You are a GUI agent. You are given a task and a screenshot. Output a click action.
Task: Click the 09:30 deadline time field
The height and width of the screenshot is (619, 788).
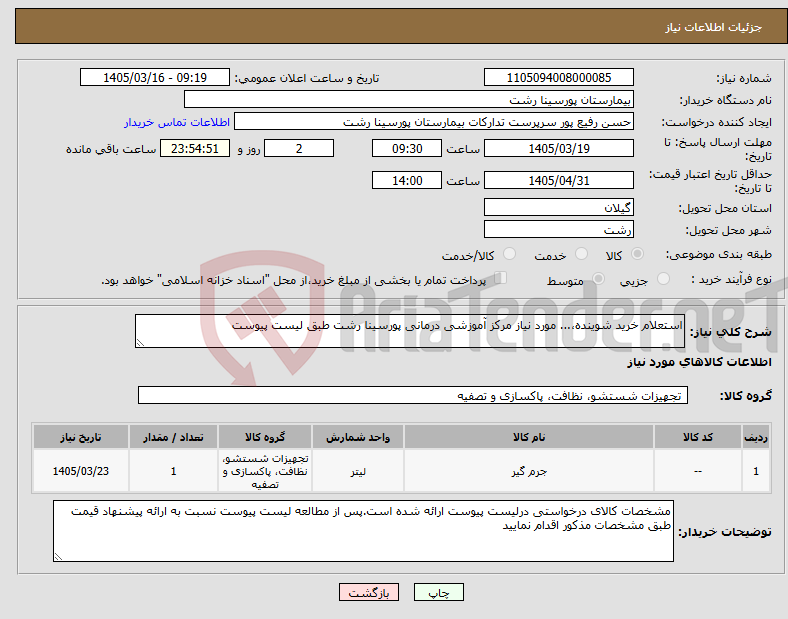(x=407, y=149)
